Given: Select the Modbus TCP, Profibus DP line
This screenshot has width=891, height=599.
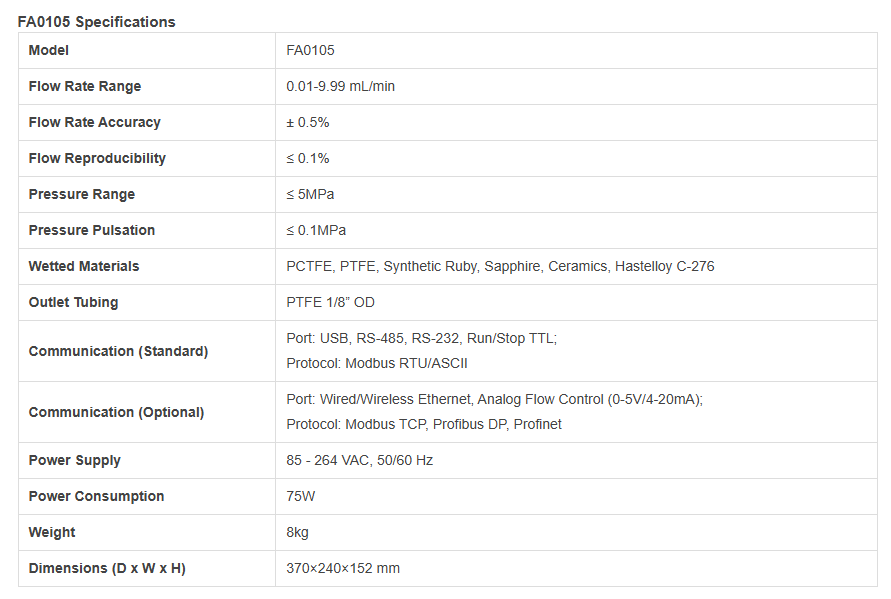Looking at the screenshot, I should 424,424.
